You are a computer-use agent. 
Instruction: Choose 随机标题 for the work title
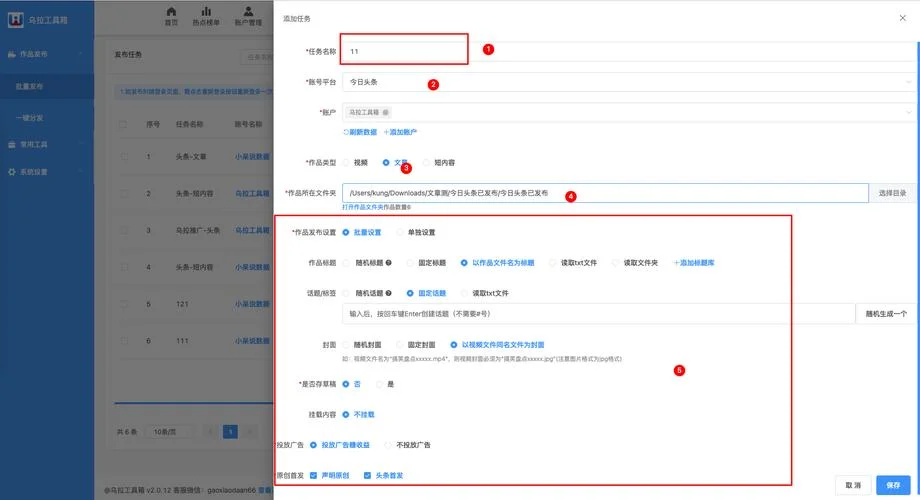tap(363, 263)
